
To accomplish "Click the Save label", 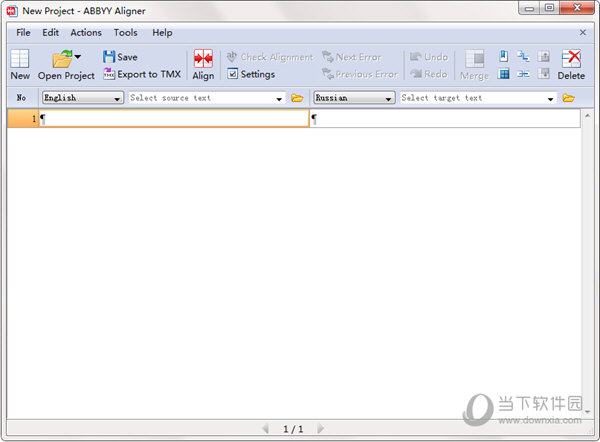I will 127,57.
